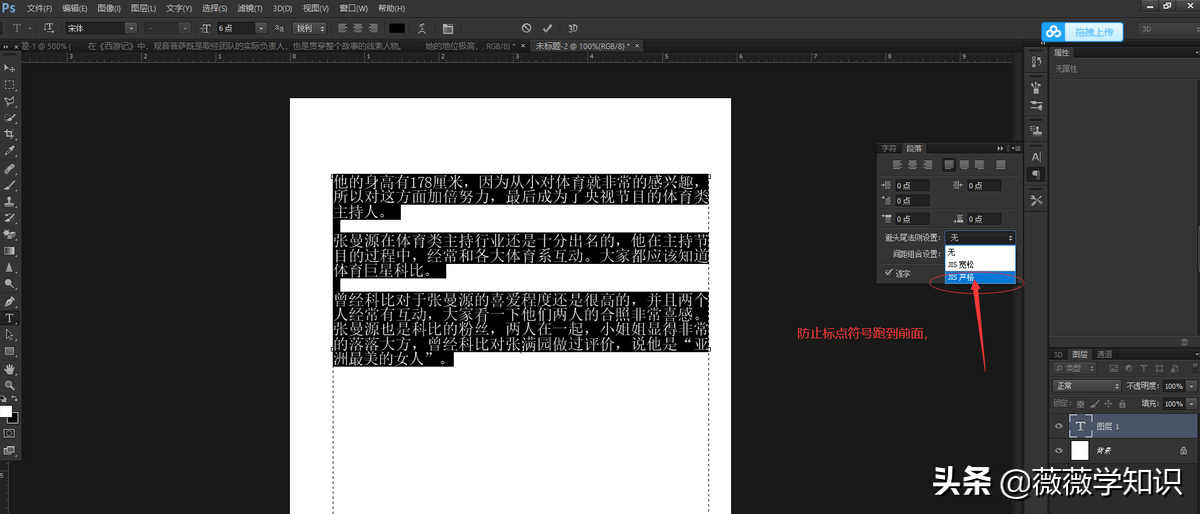Switch to the 字符 panel tab
This screenshot has width=1200, height=514.
[889, 148]
